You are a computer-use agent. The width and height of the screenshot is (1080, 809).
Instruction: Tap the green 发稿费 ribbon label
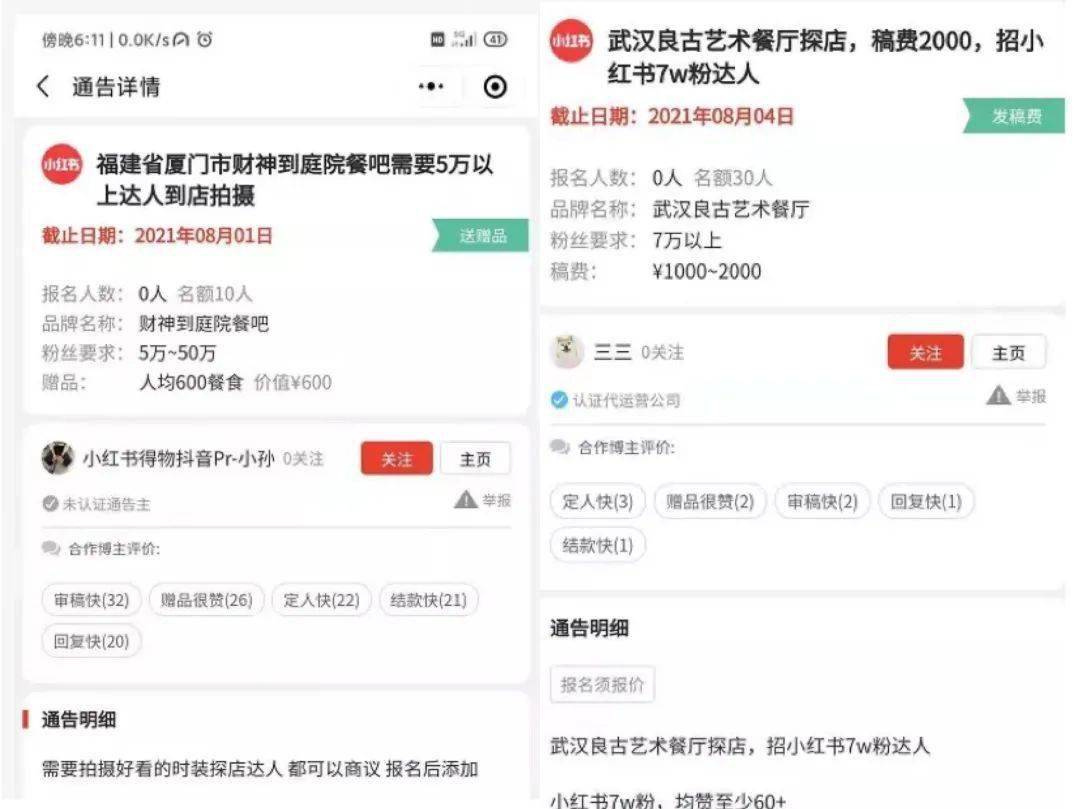pos(1015,116)
